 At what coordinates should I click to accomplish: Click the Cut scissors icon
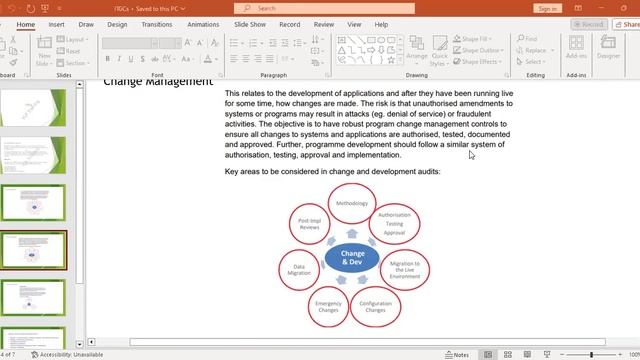(13, 39)
